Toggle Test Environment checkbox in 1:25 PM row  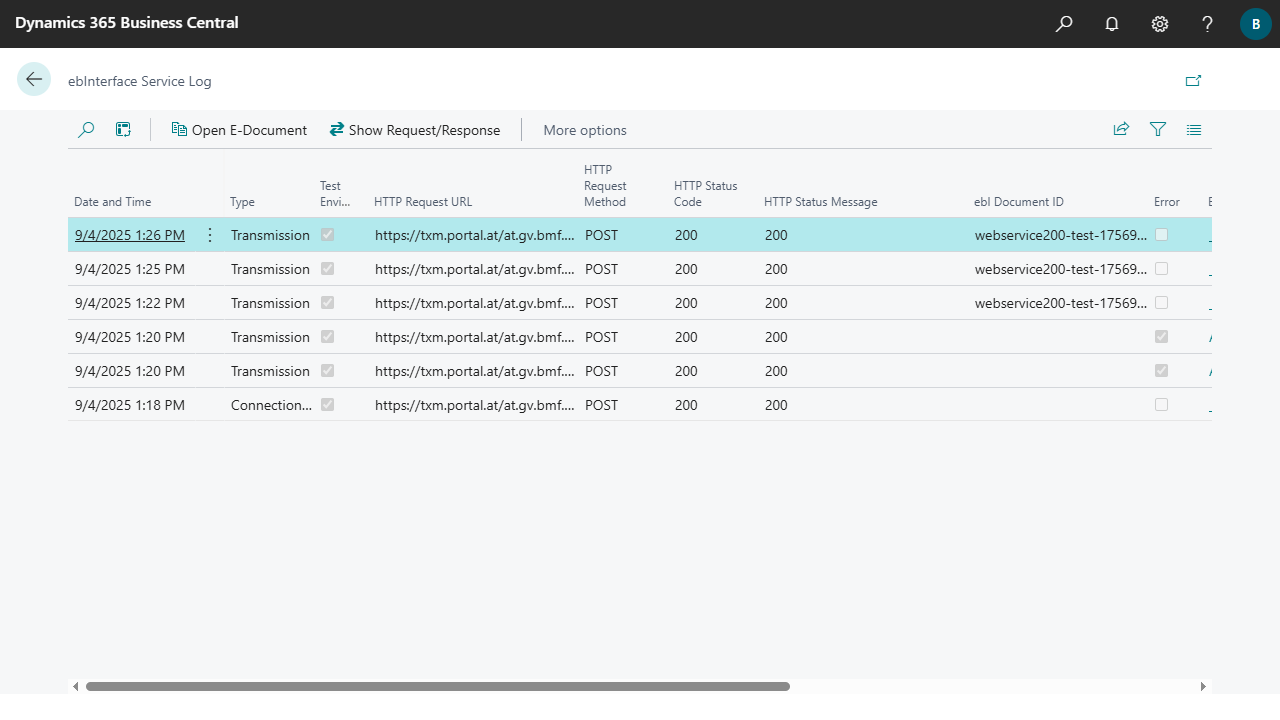tap(327, 269)
